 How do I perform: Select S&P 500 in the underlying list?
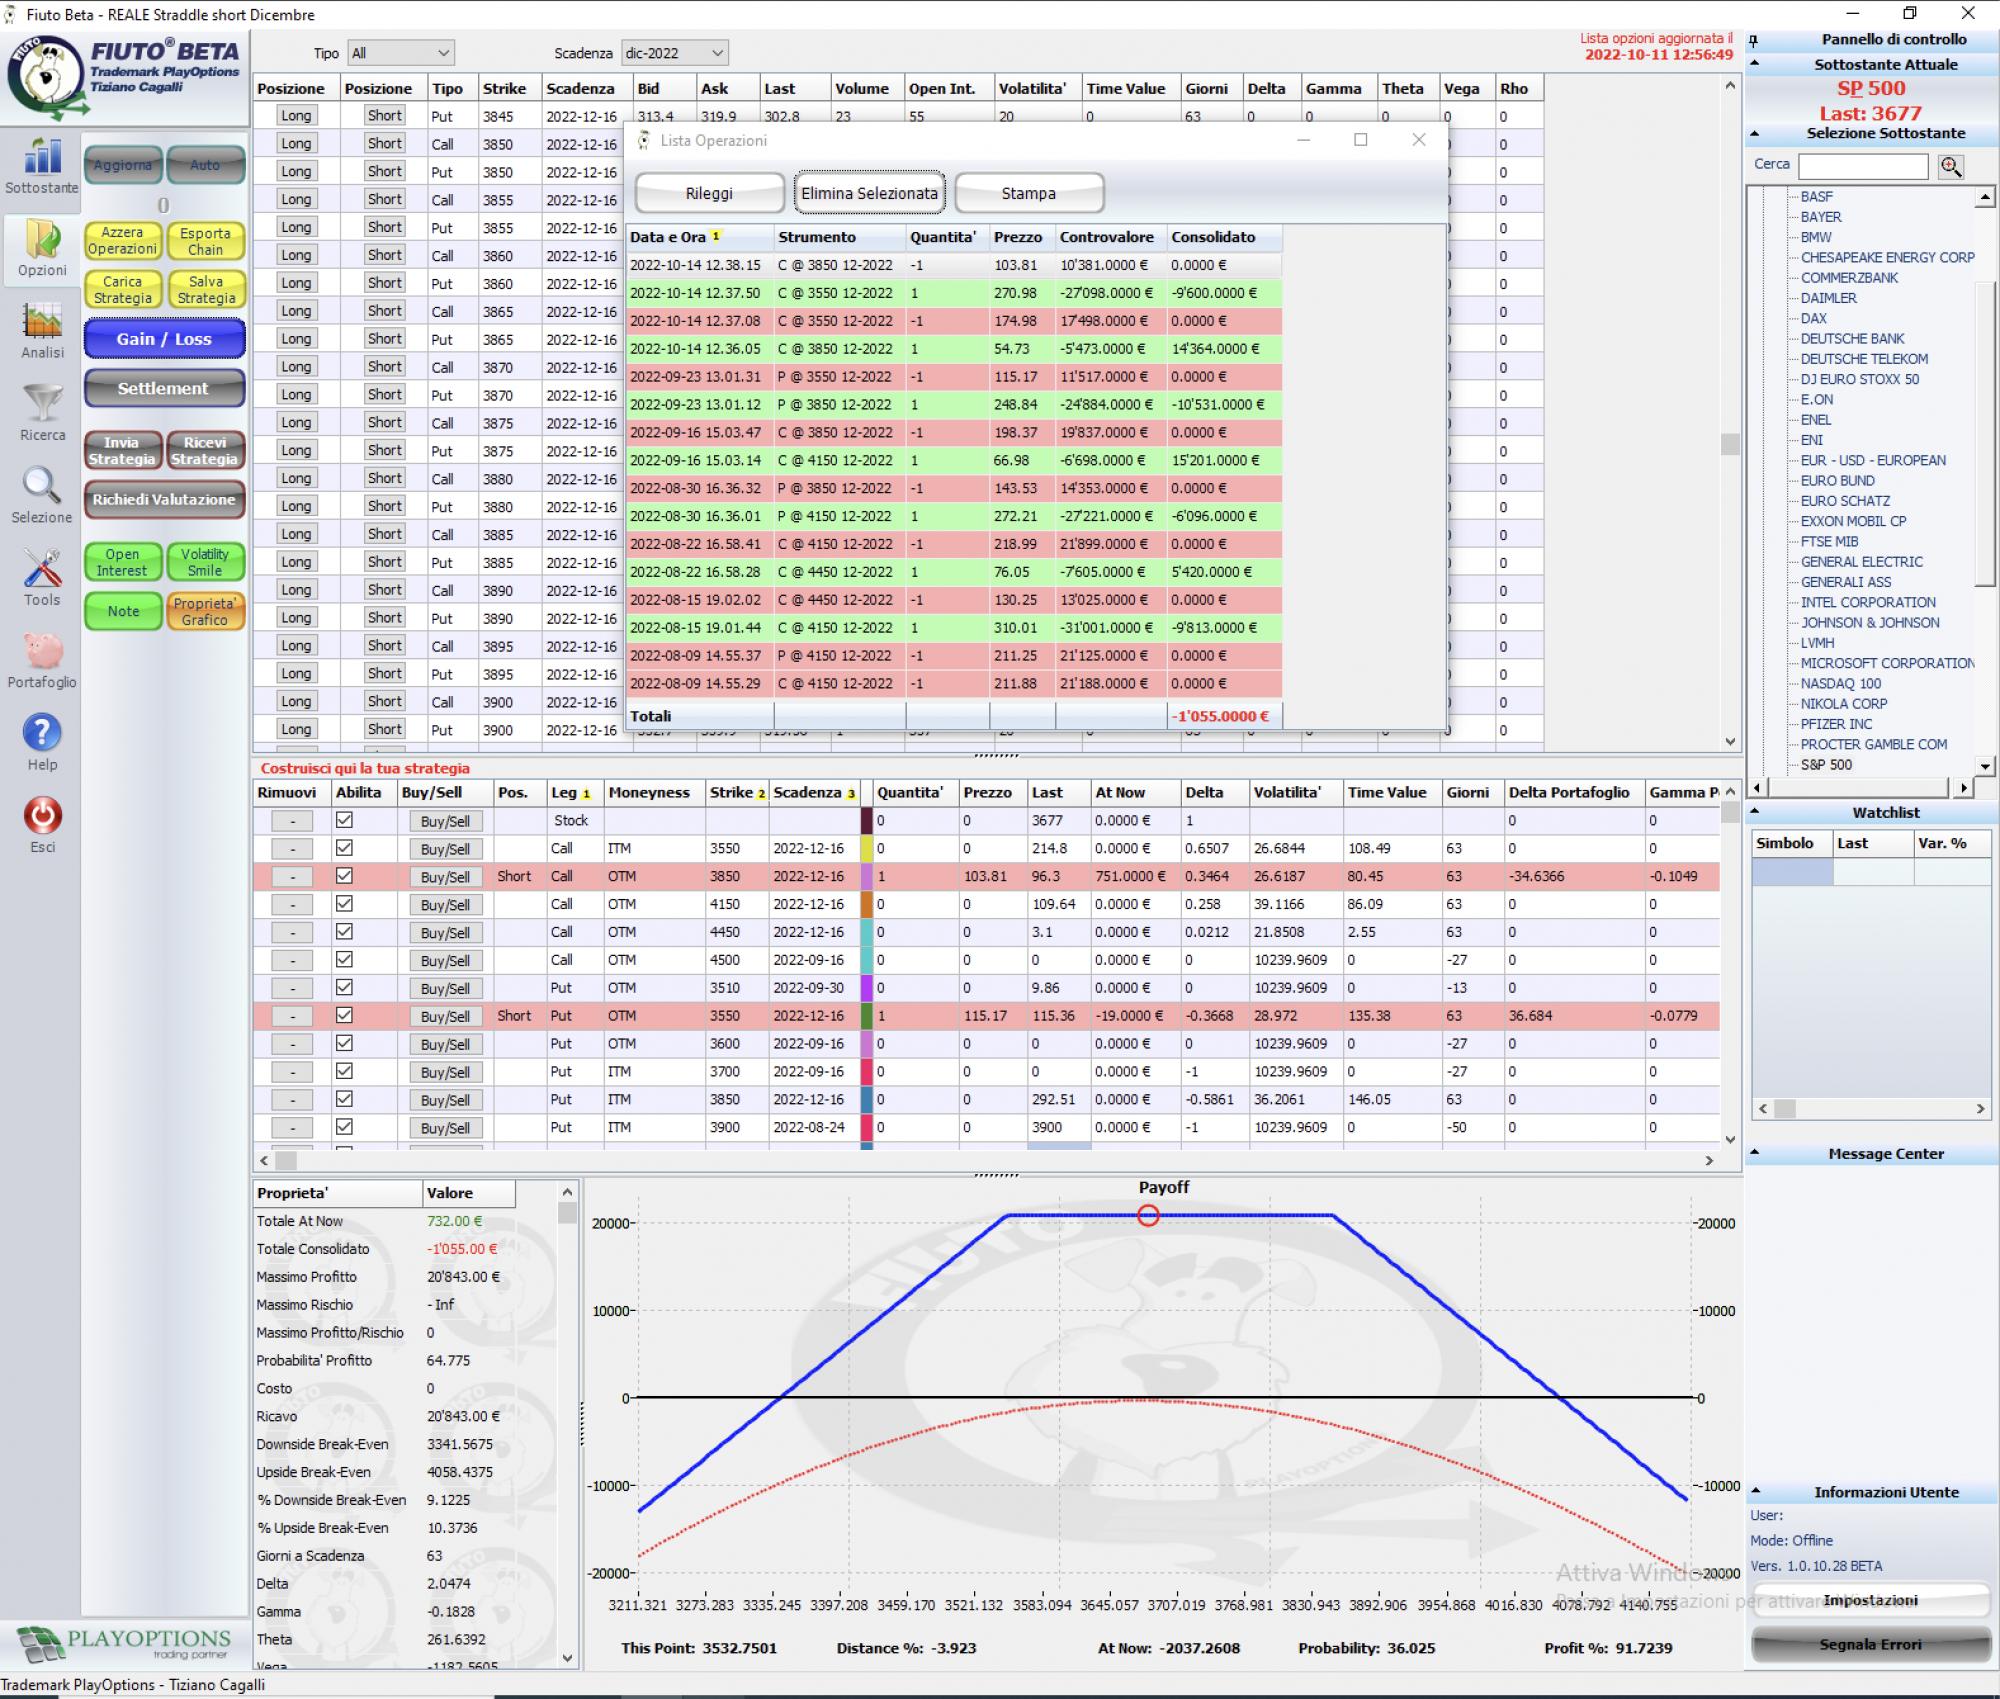1826,765
